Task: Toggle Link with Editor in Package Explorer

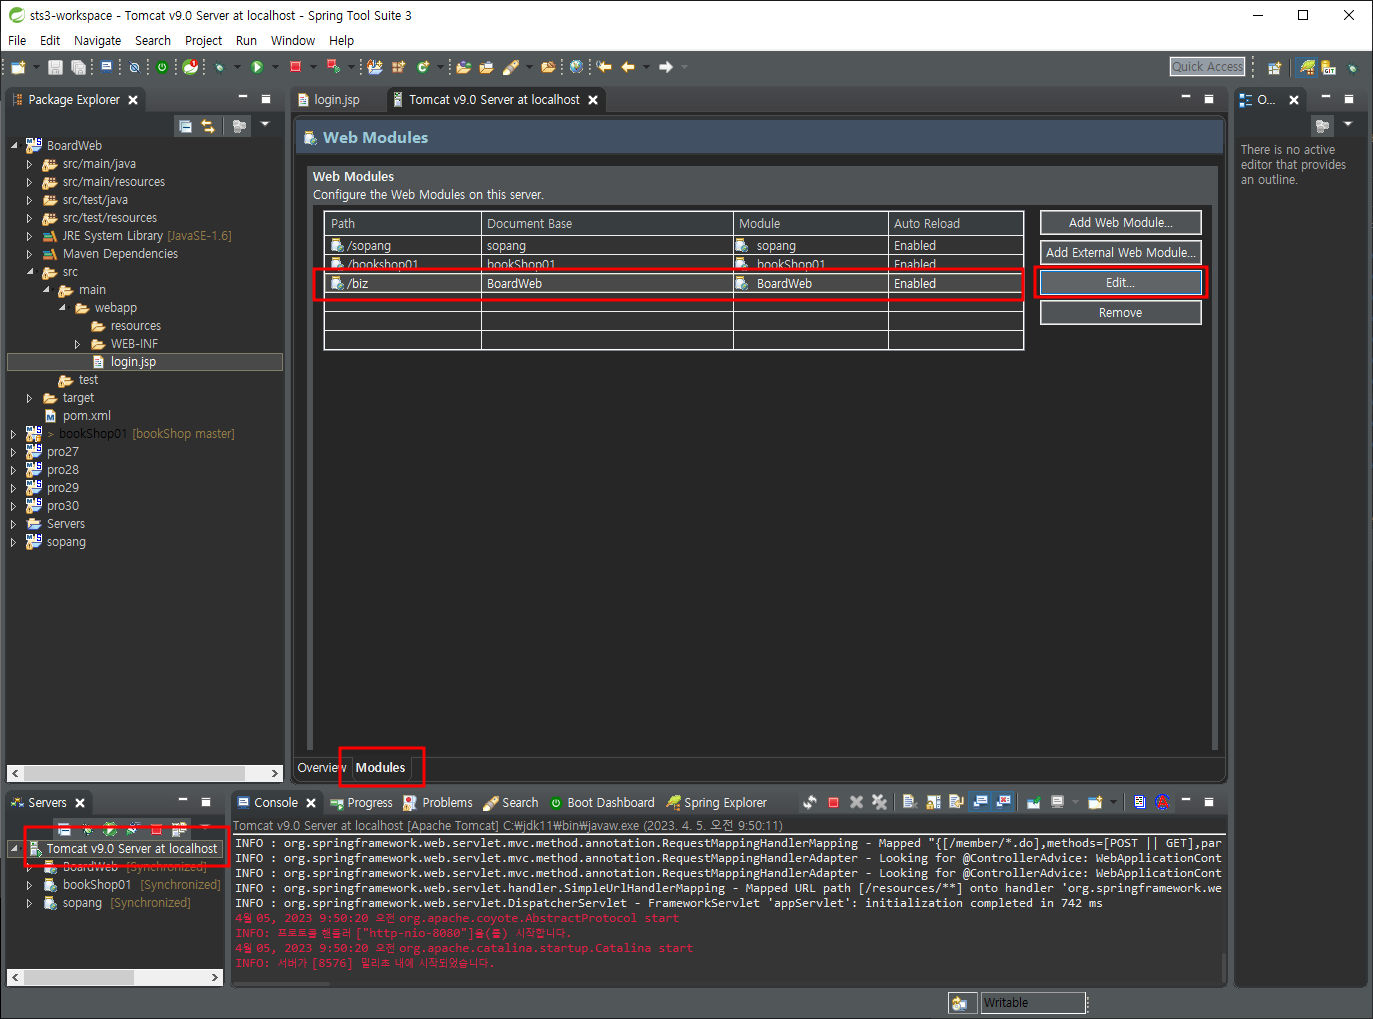Action: pos(208,126)
